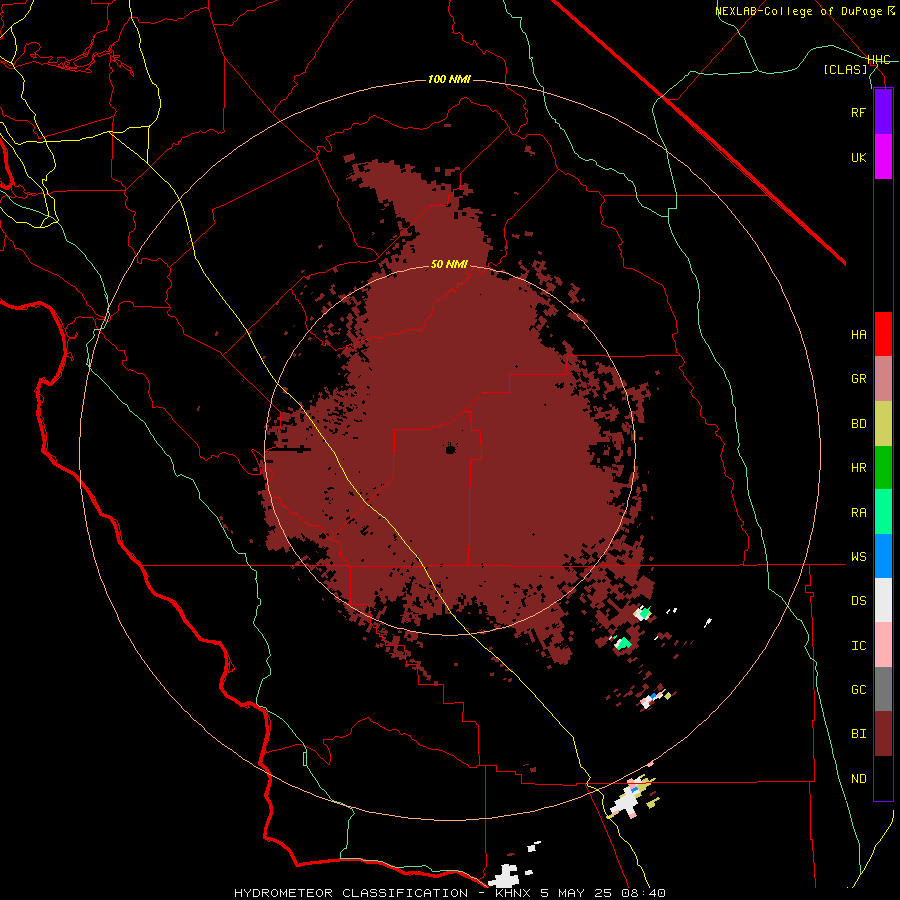The image size is (900, 900).
Task: Click the HHC product label
Action: point(879,60)
